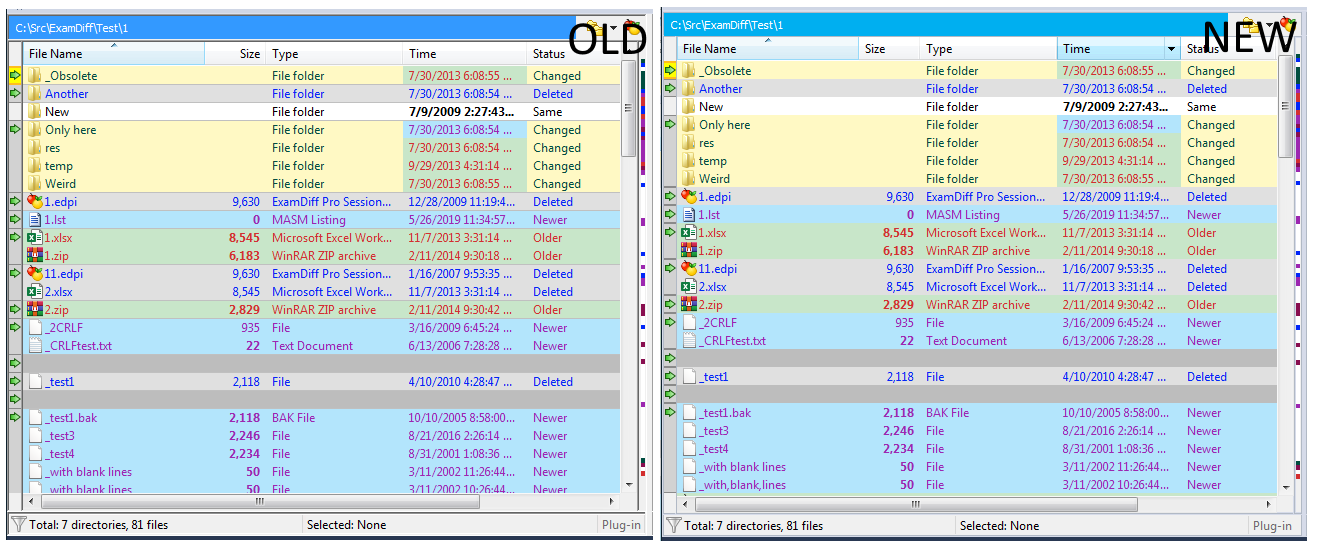The width and height of the screenshot is (1317, 545).
Task: Select the temp folder name in OLD panel
Action: click(x=59, y=166)
